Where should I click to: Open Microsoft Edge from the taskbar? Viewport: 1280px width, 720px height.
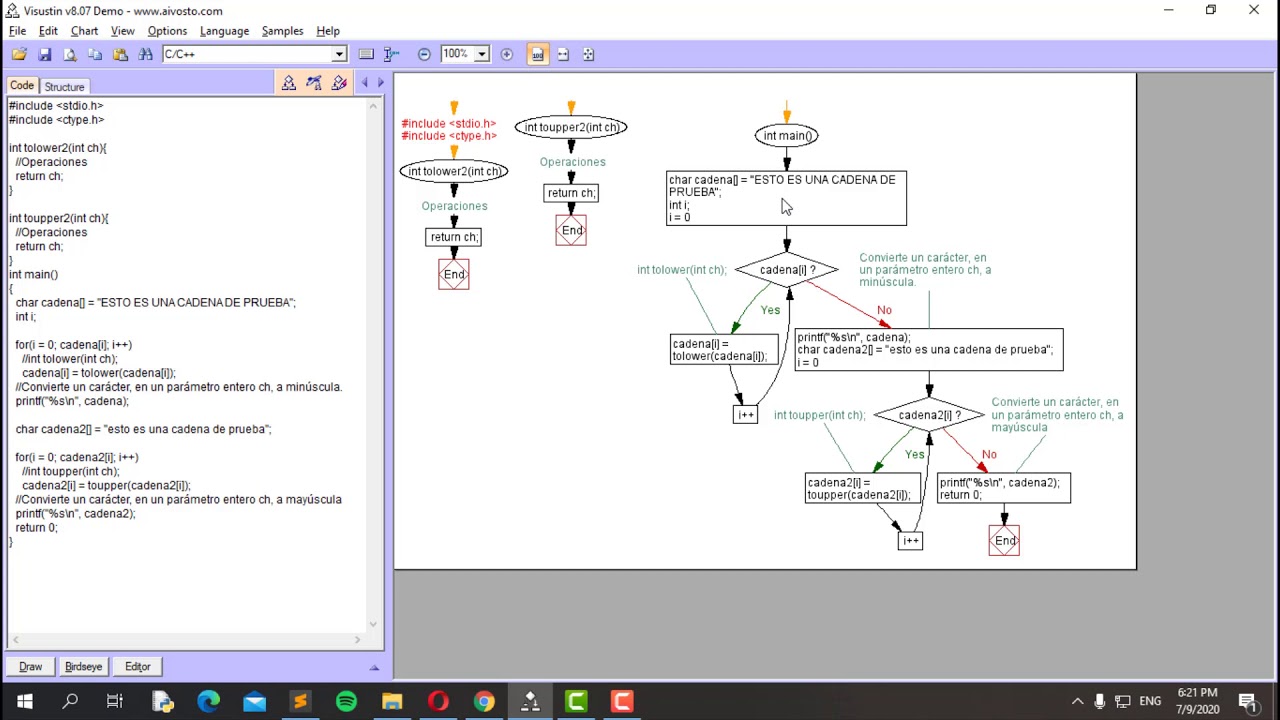click(208, 701)
